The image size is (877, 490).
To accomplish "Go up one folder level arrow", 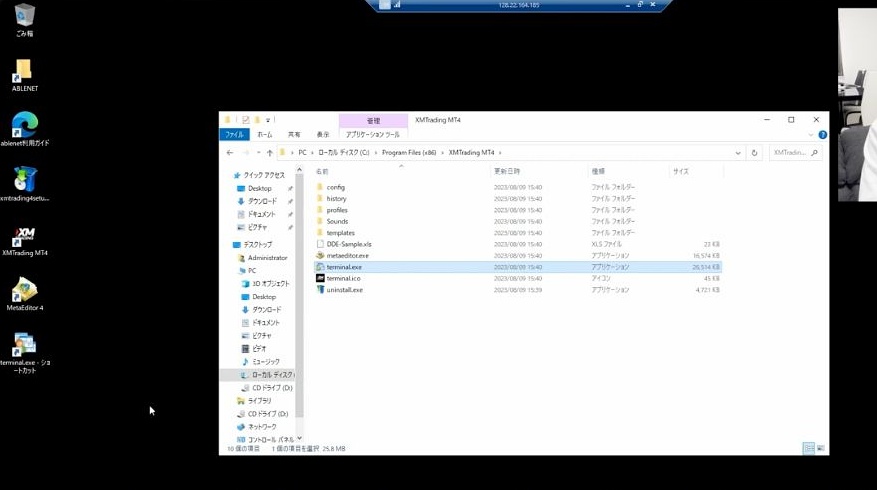I will 270,153.
